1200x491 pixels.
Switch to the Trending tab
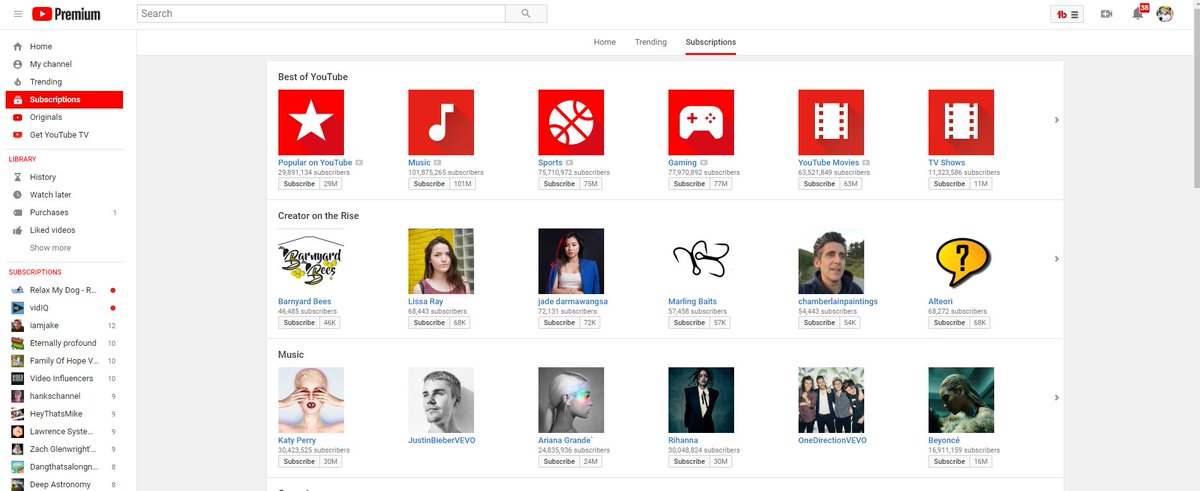pos(651,42)
